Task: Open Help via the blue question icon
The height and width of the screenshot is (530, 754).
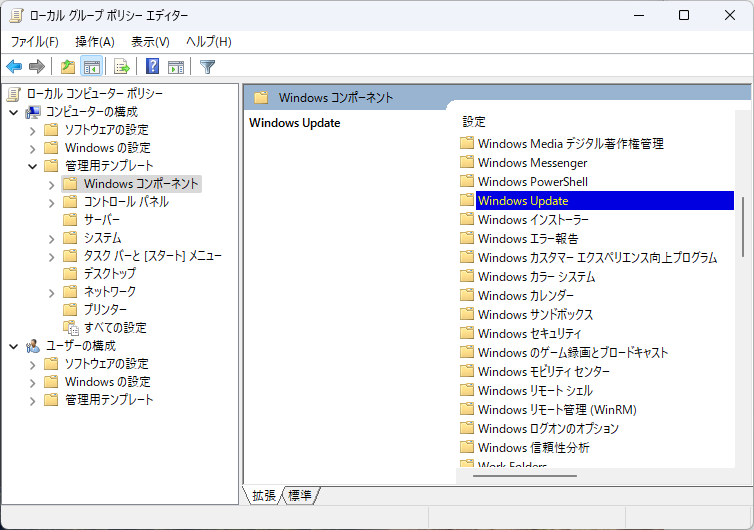Action: [152, 66]
